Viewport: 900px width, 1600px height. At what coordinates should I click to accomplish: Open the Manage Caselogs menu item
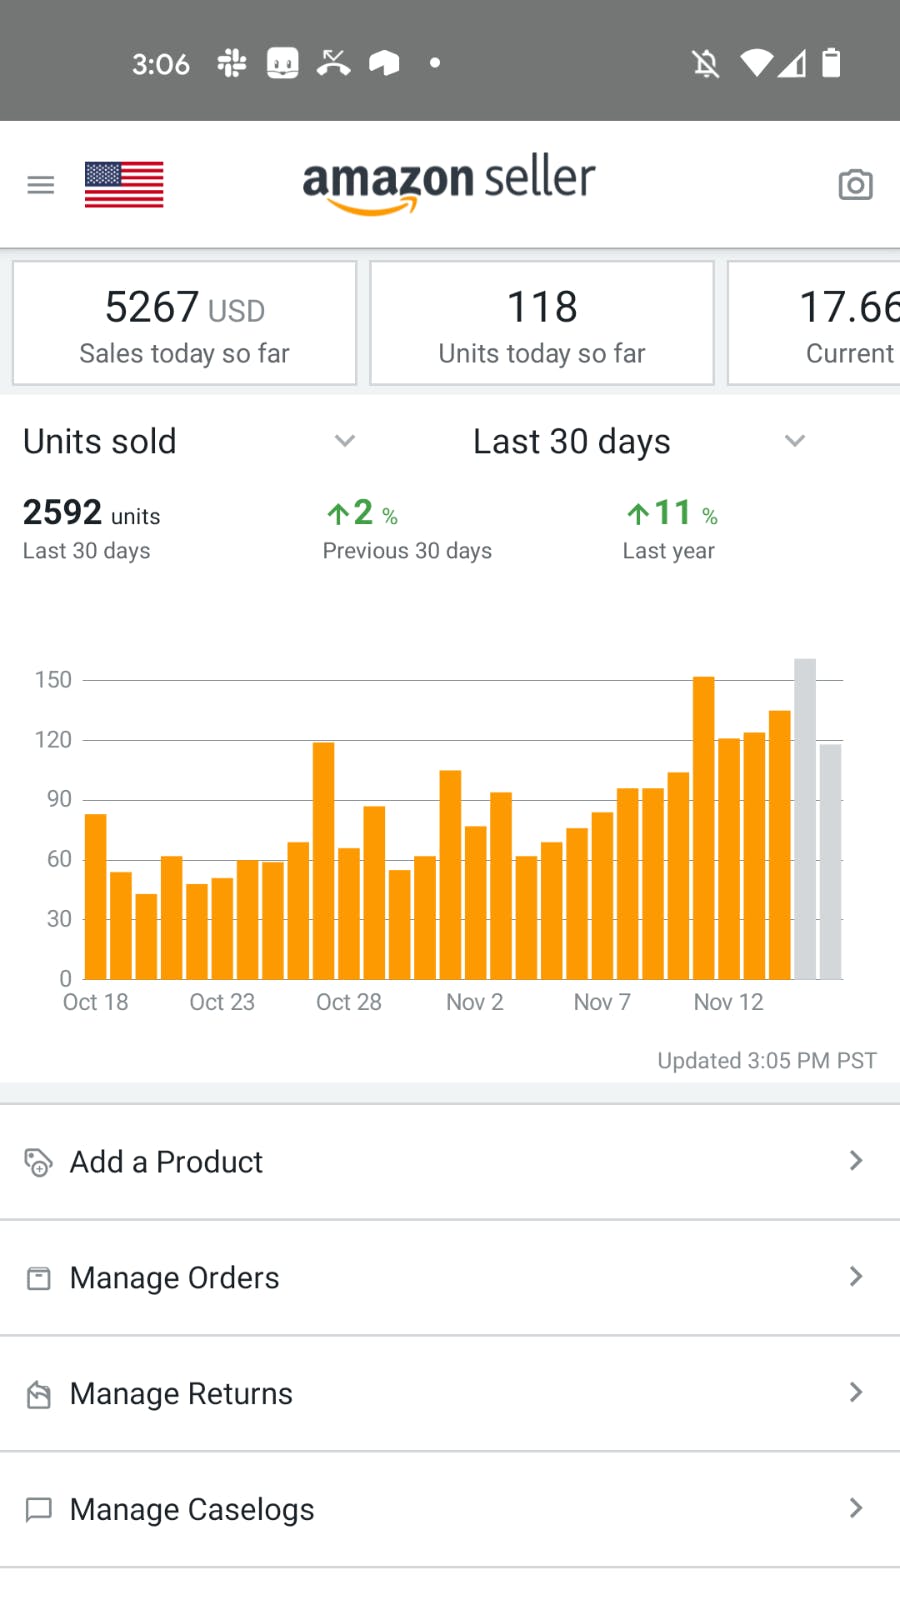pos(192,1509)
